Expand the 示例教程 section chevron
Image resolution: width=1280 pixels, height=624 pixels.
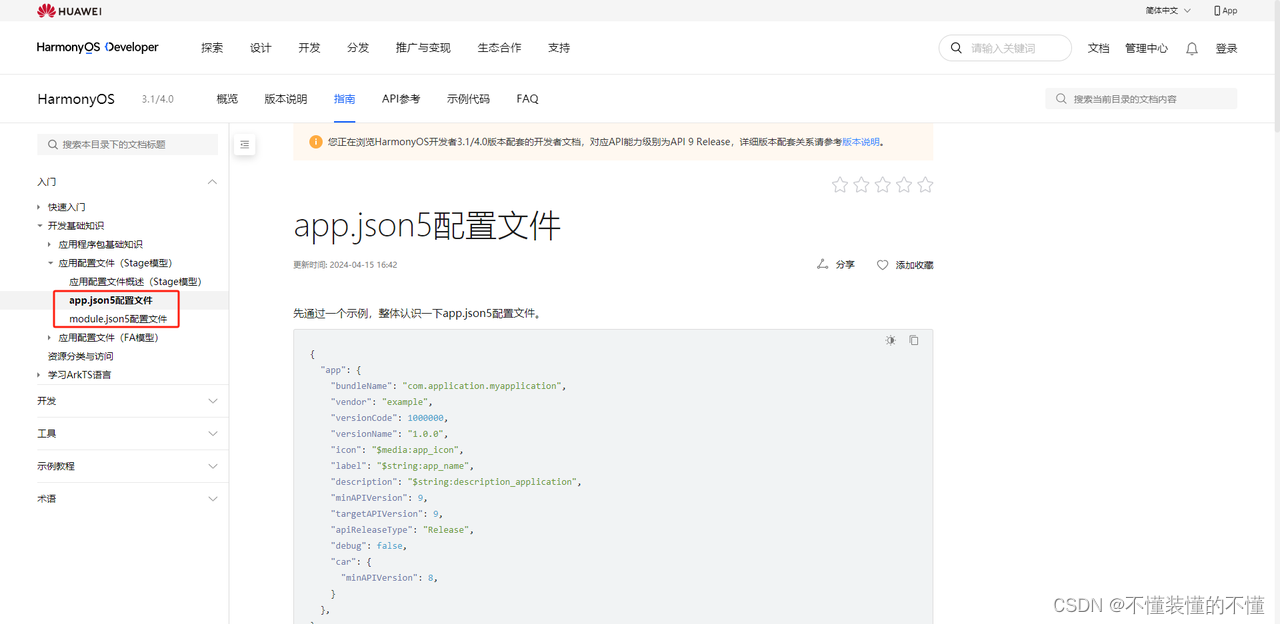point(212,466)
